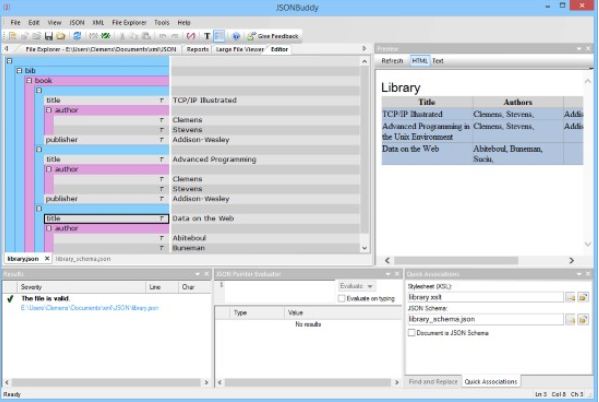Viewport: 599px width, 402px height.
Task: Click Give Feedback button
Action: tap(273, 36)
